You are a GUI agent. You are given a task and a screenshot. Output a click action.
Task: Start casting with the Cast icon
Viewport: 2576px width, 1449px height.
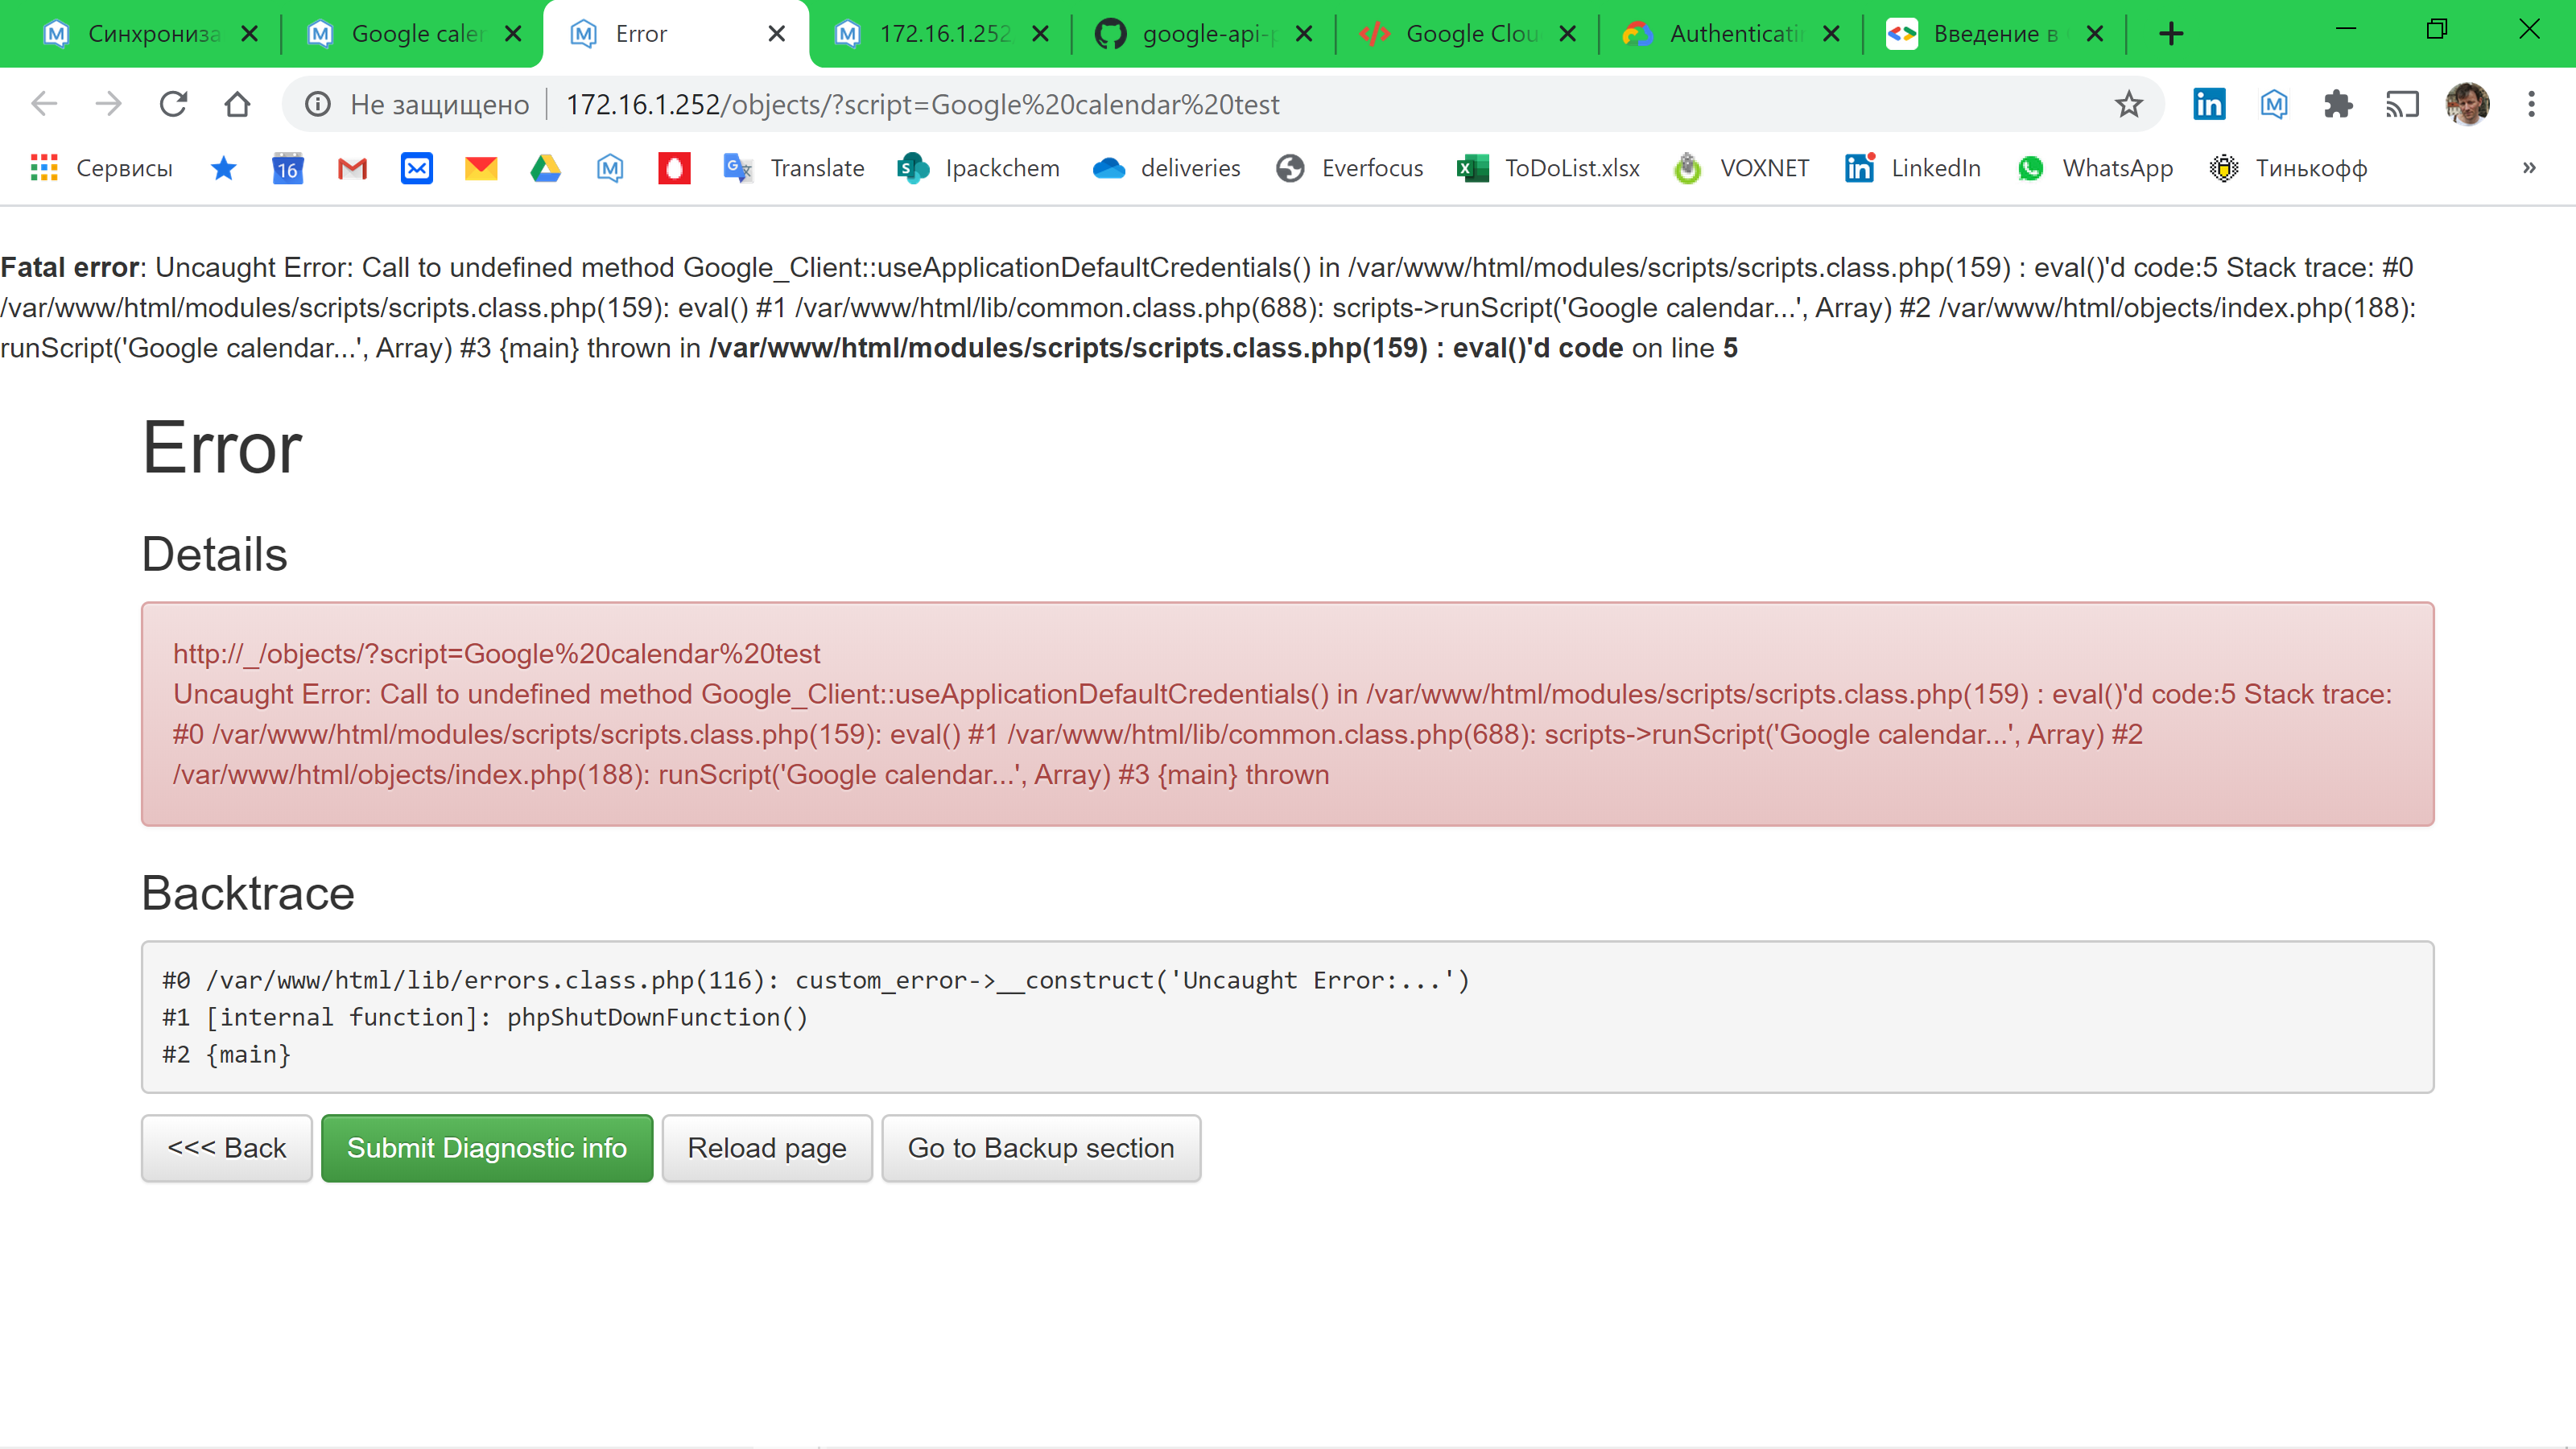[2404, 104]
